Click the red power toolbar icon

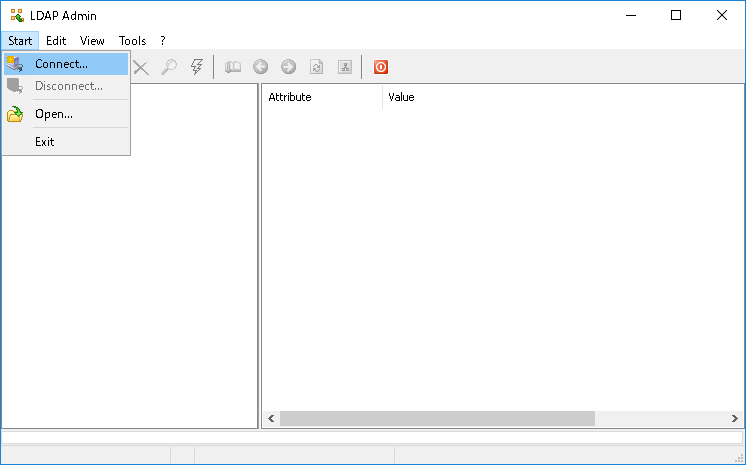381,67
